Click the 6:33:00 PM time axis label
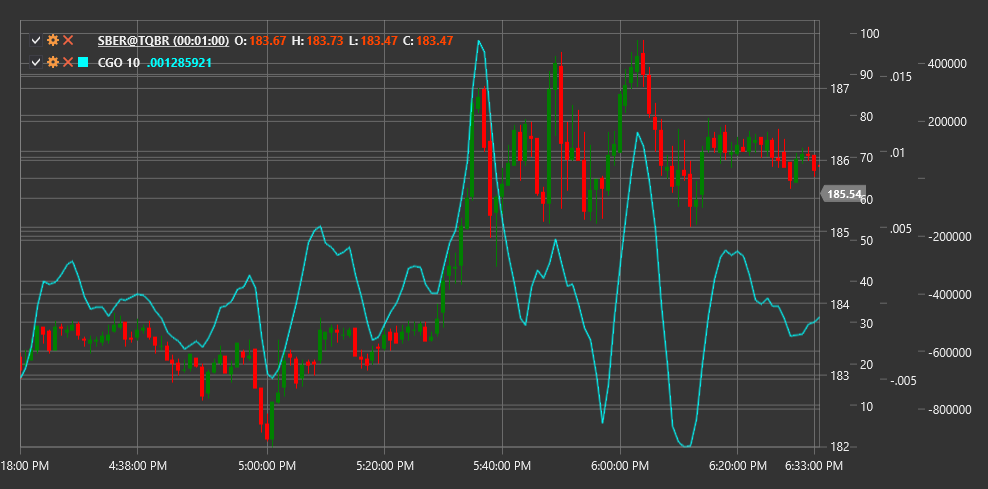988x489 pixels. 813,467
